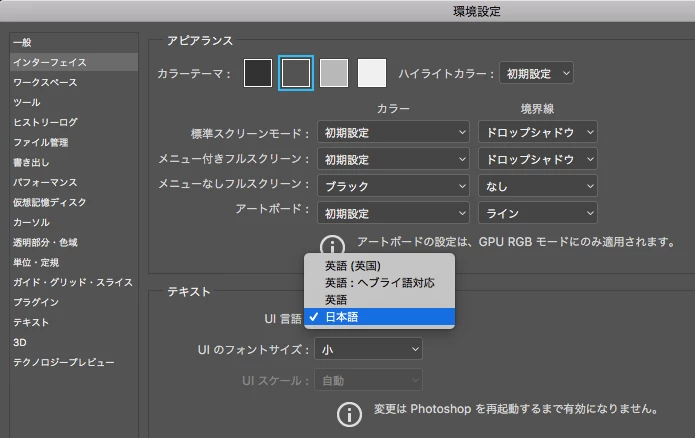
Task: Open テキスト category in the sidebar
Action: pos(74,322)
